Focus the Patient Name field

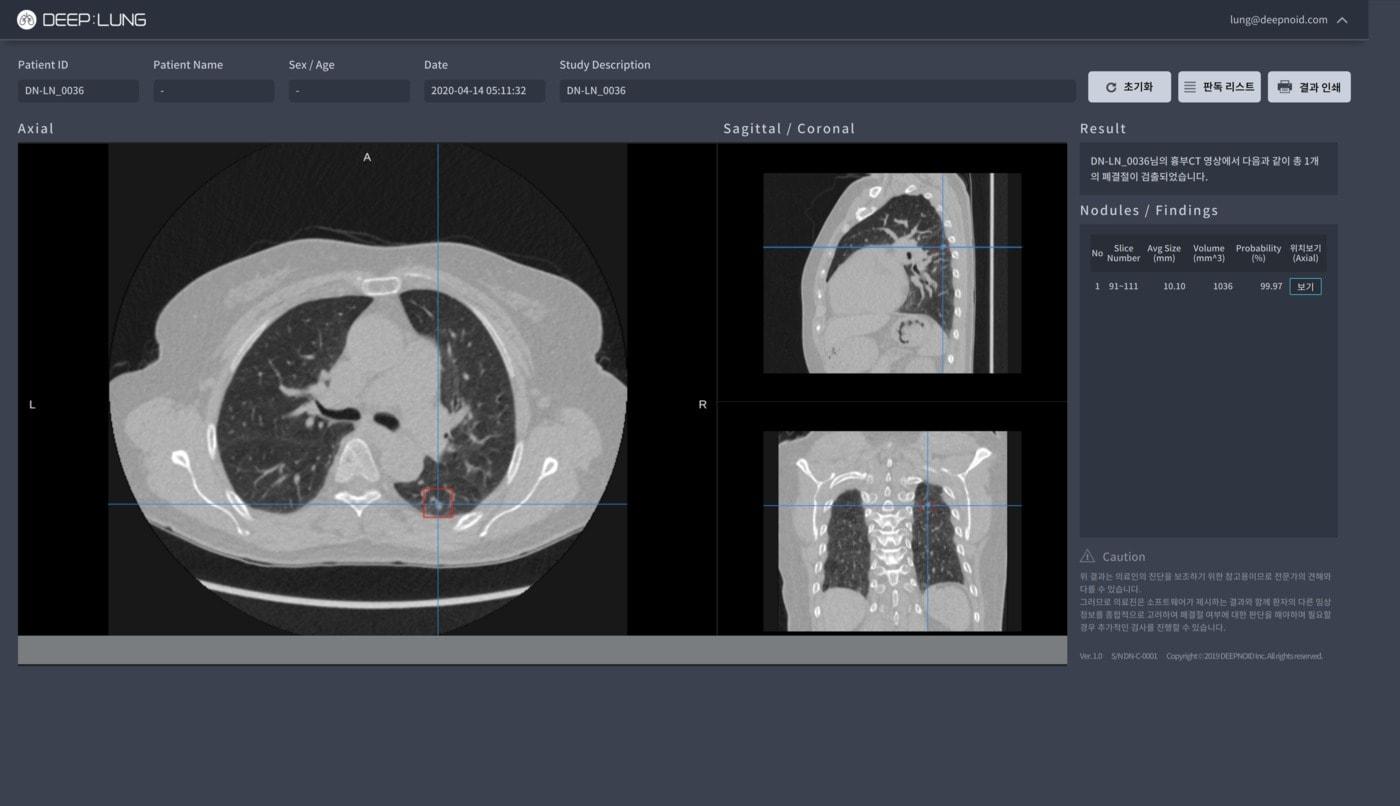point(213,91)
